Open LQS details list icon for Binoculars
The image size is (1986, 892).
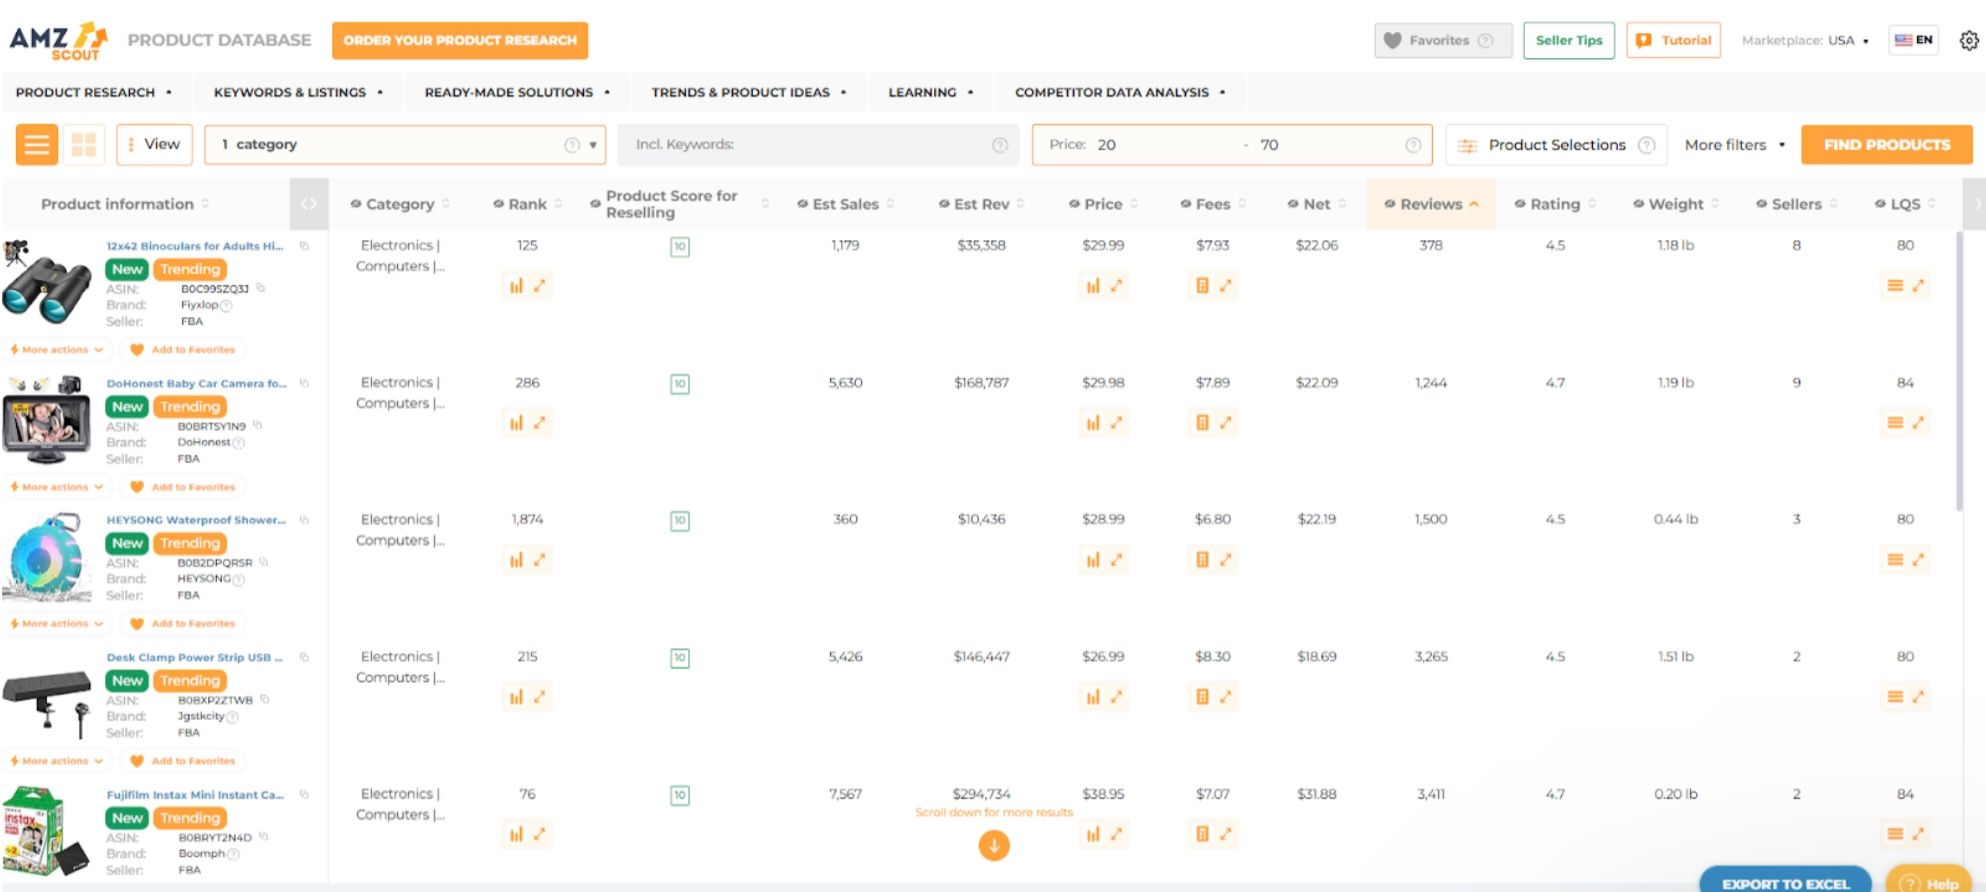tap(1894, 286)
